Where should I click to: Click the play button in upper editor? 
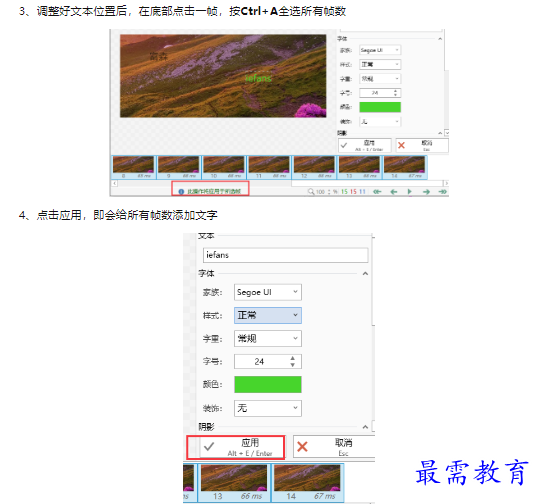pyautogui.click(x=410, y=192)
